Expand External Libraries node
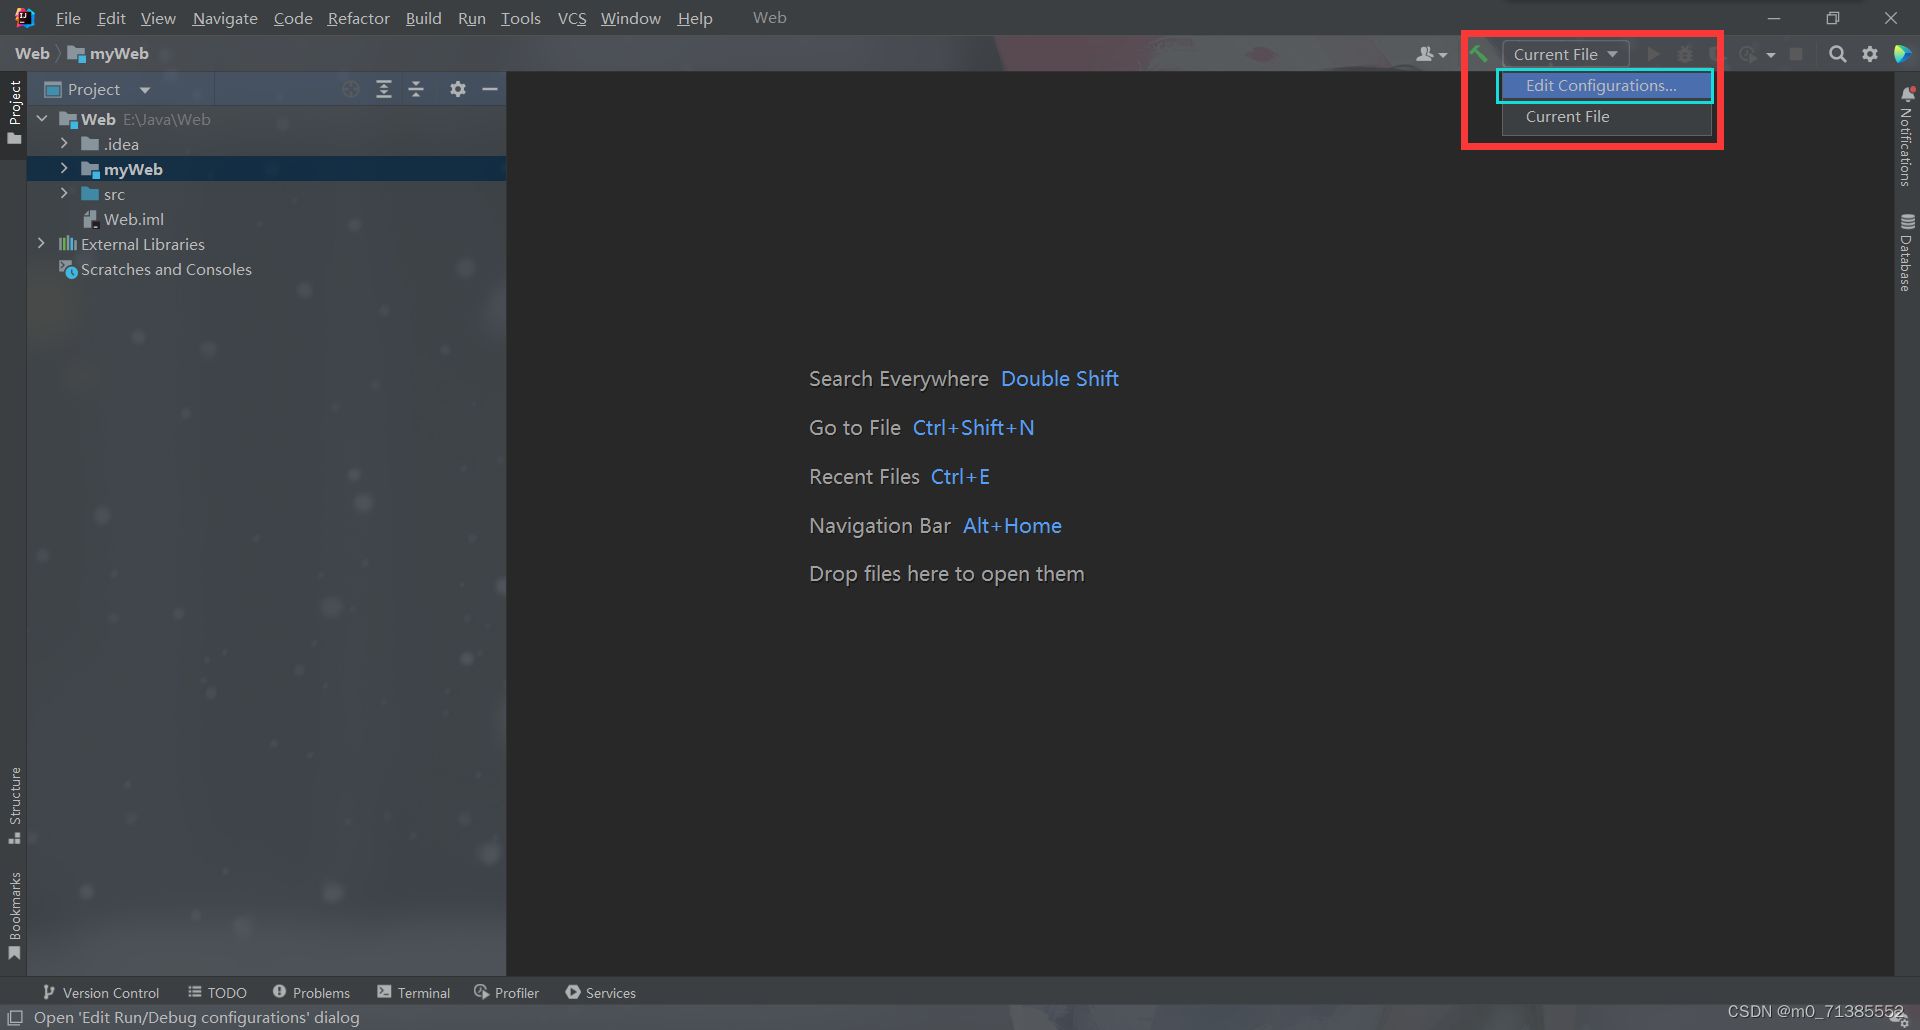The width and height of the screenshot is (1920, 1030). pos(41,244)
